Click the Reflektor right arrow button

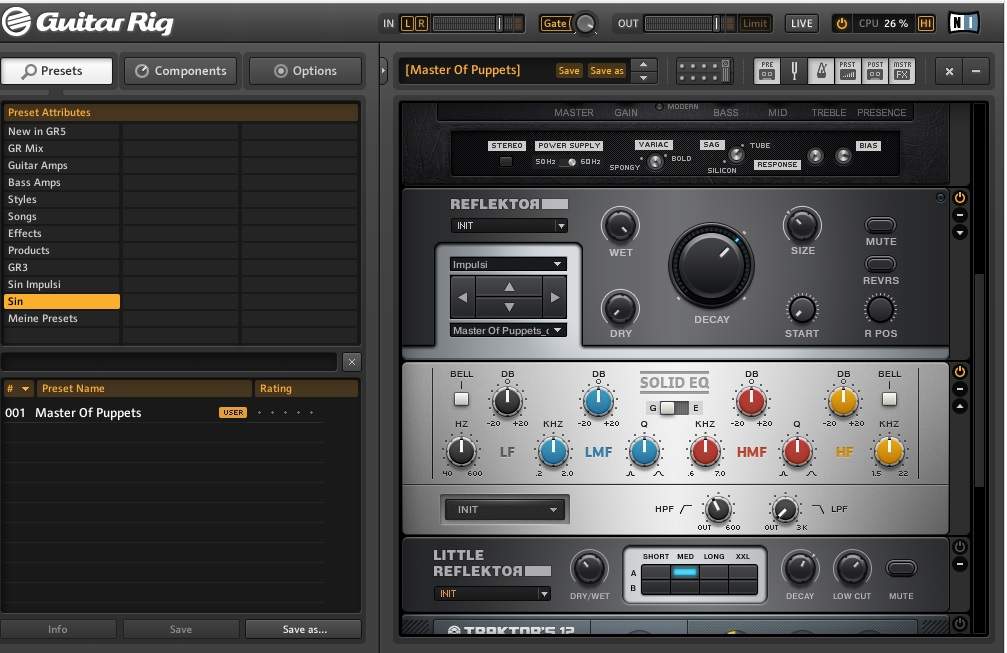tap(555, 297)
